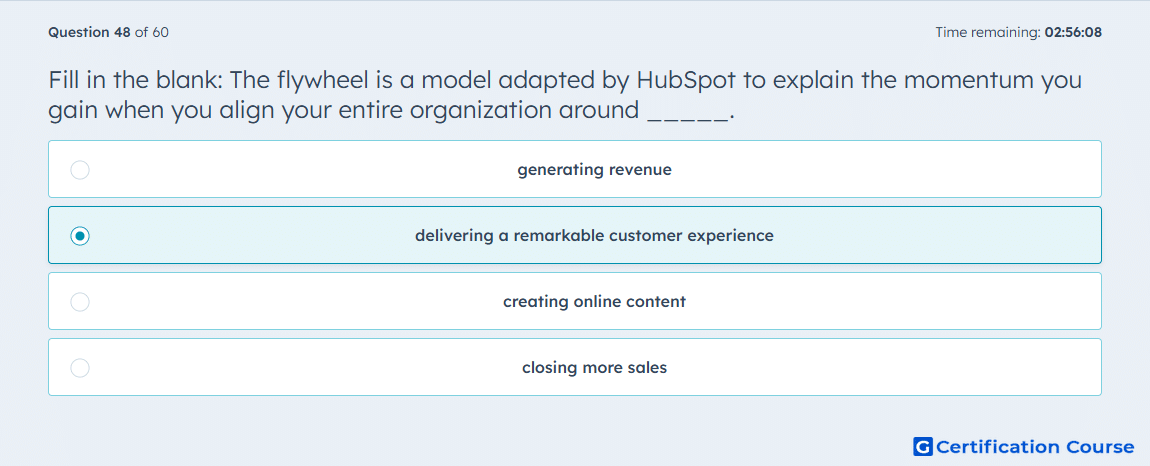Click the fill-in-the-blank question text
Image resolution: width=1150 pixels, height=466 pixels.
pyautogui.click(x=565, y=95)
